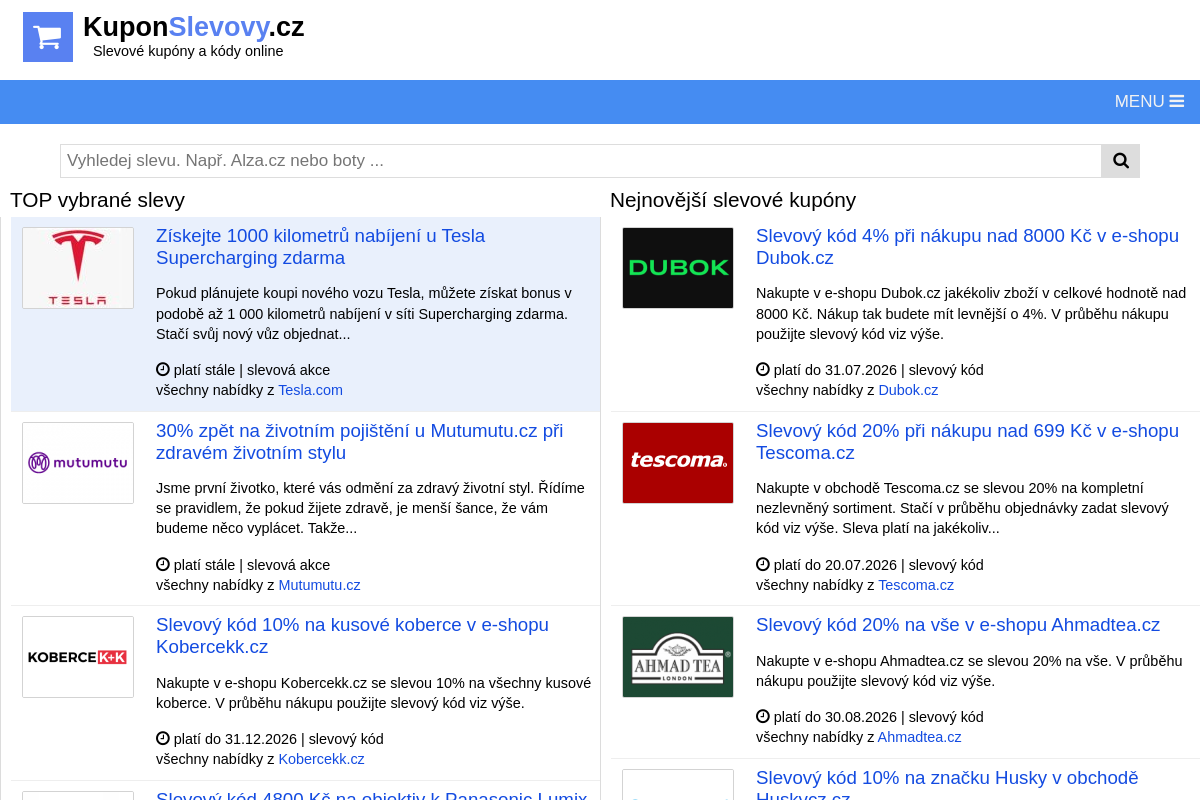Open the 4% discount Dubok.cz coupon title
The height and width of the screenshot is (800, 1200).
click(x=968, y=247)
